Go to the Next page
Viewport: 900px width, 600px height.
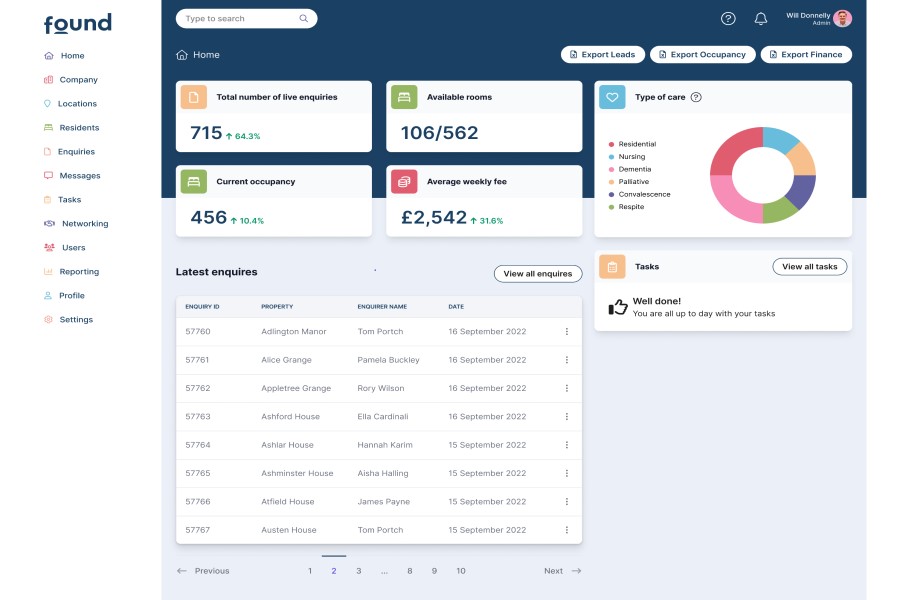tap(562, 571)
